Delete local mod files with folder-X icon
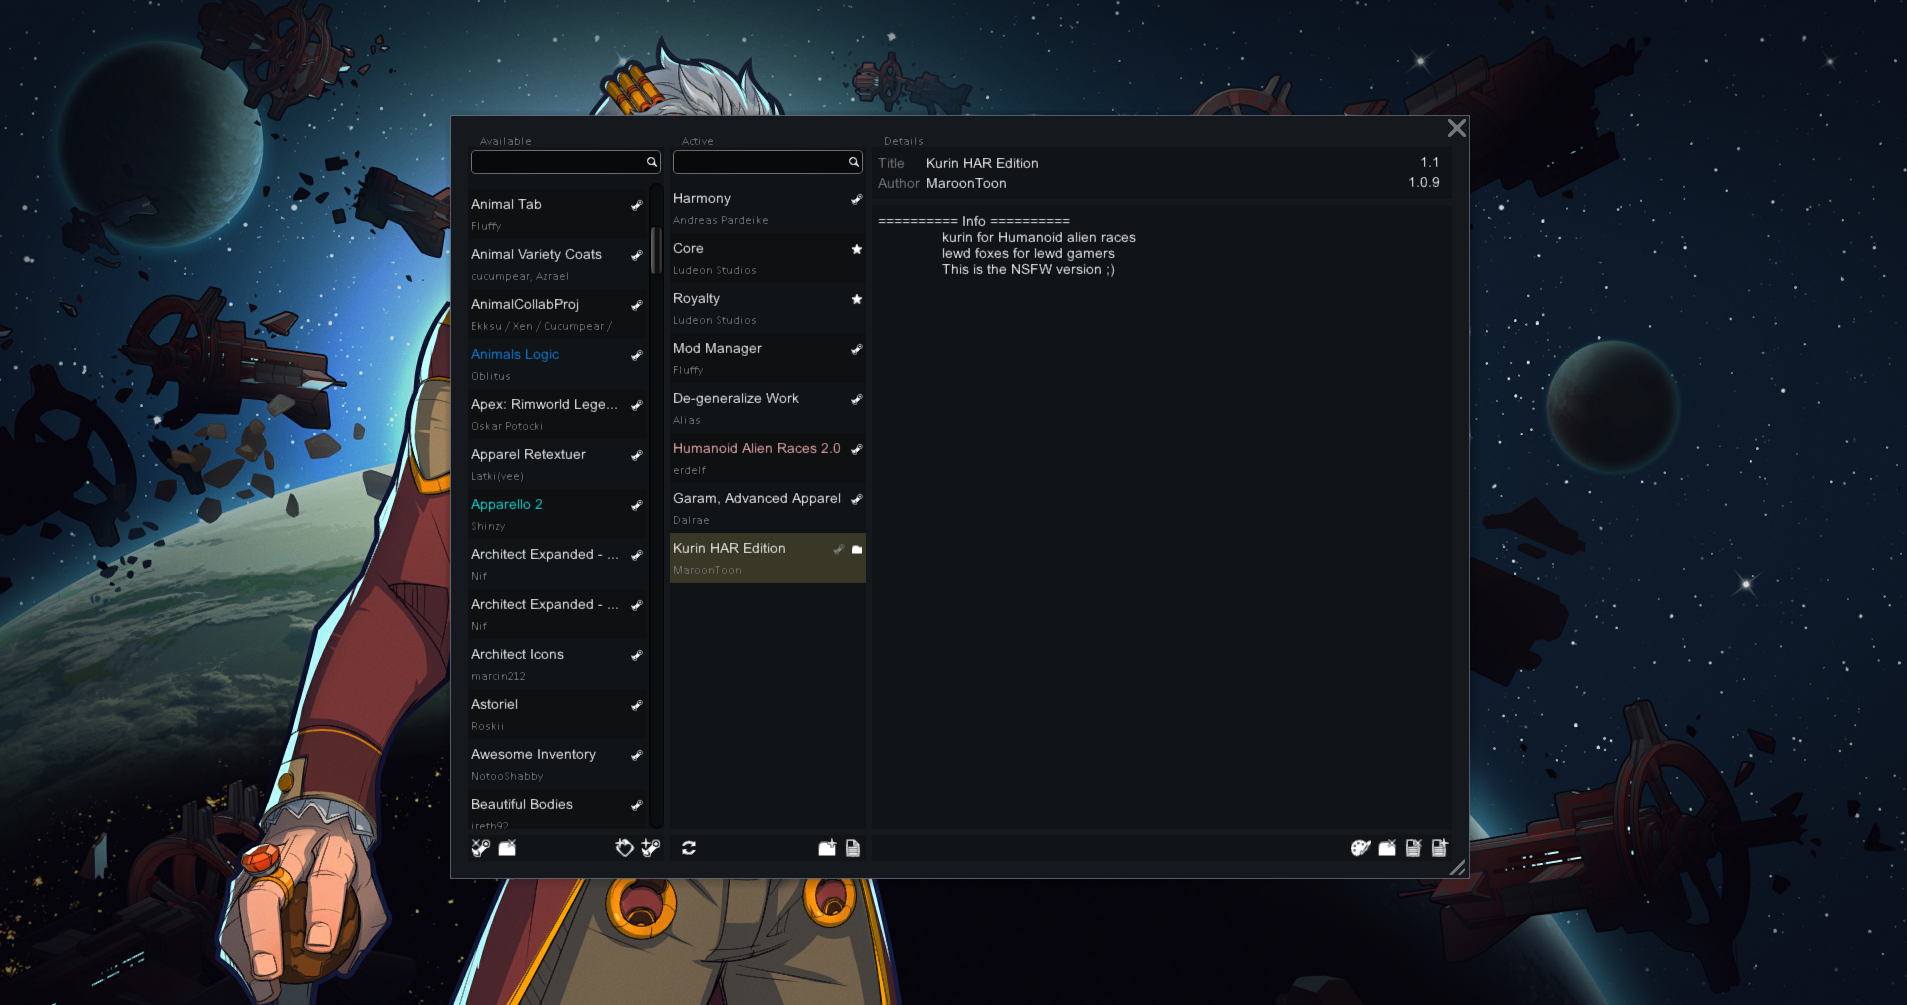Image resolution: width=1907 pixels, height=1005 pixels. pos(507,848)
